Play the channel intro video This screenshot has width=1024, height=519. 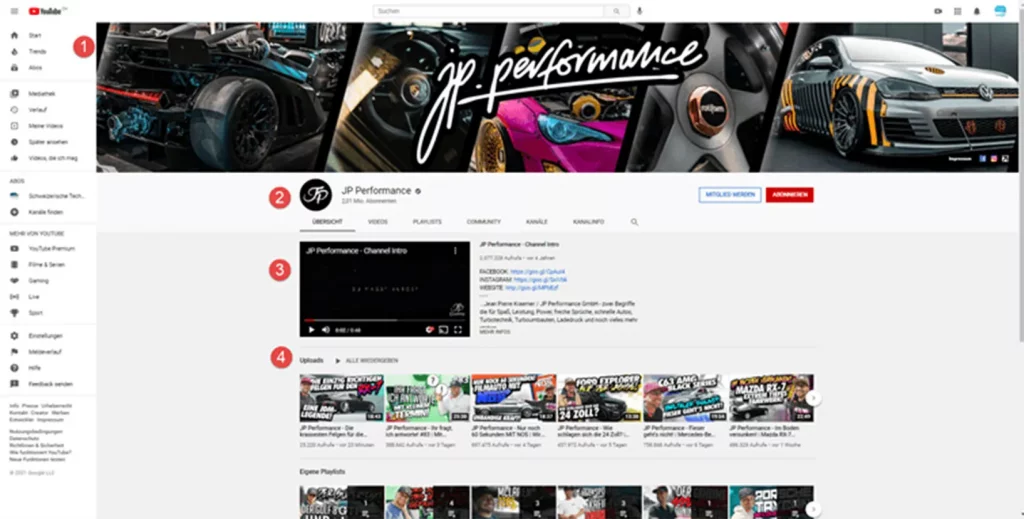(312, 330)
